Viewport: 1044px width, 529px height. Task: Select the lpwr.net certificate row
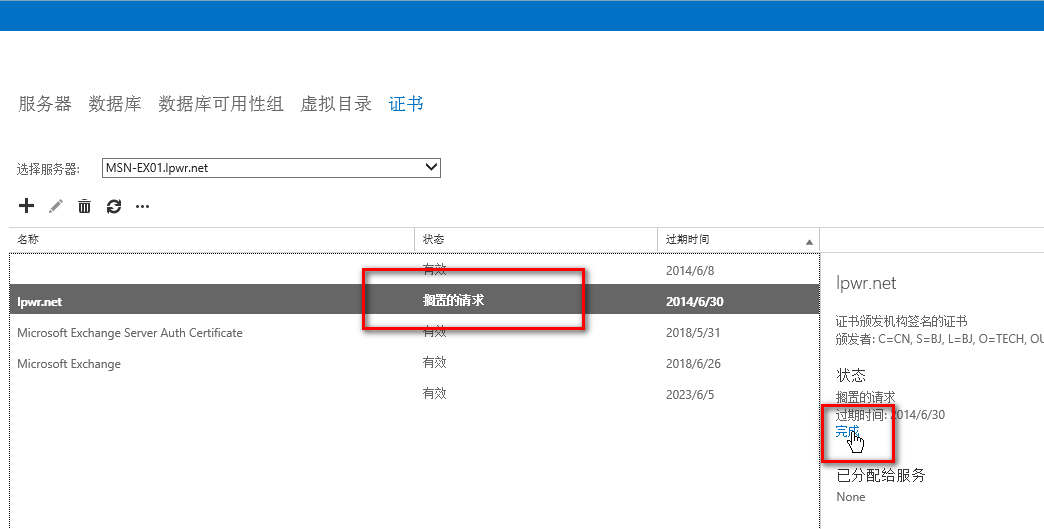click(414, 301)
